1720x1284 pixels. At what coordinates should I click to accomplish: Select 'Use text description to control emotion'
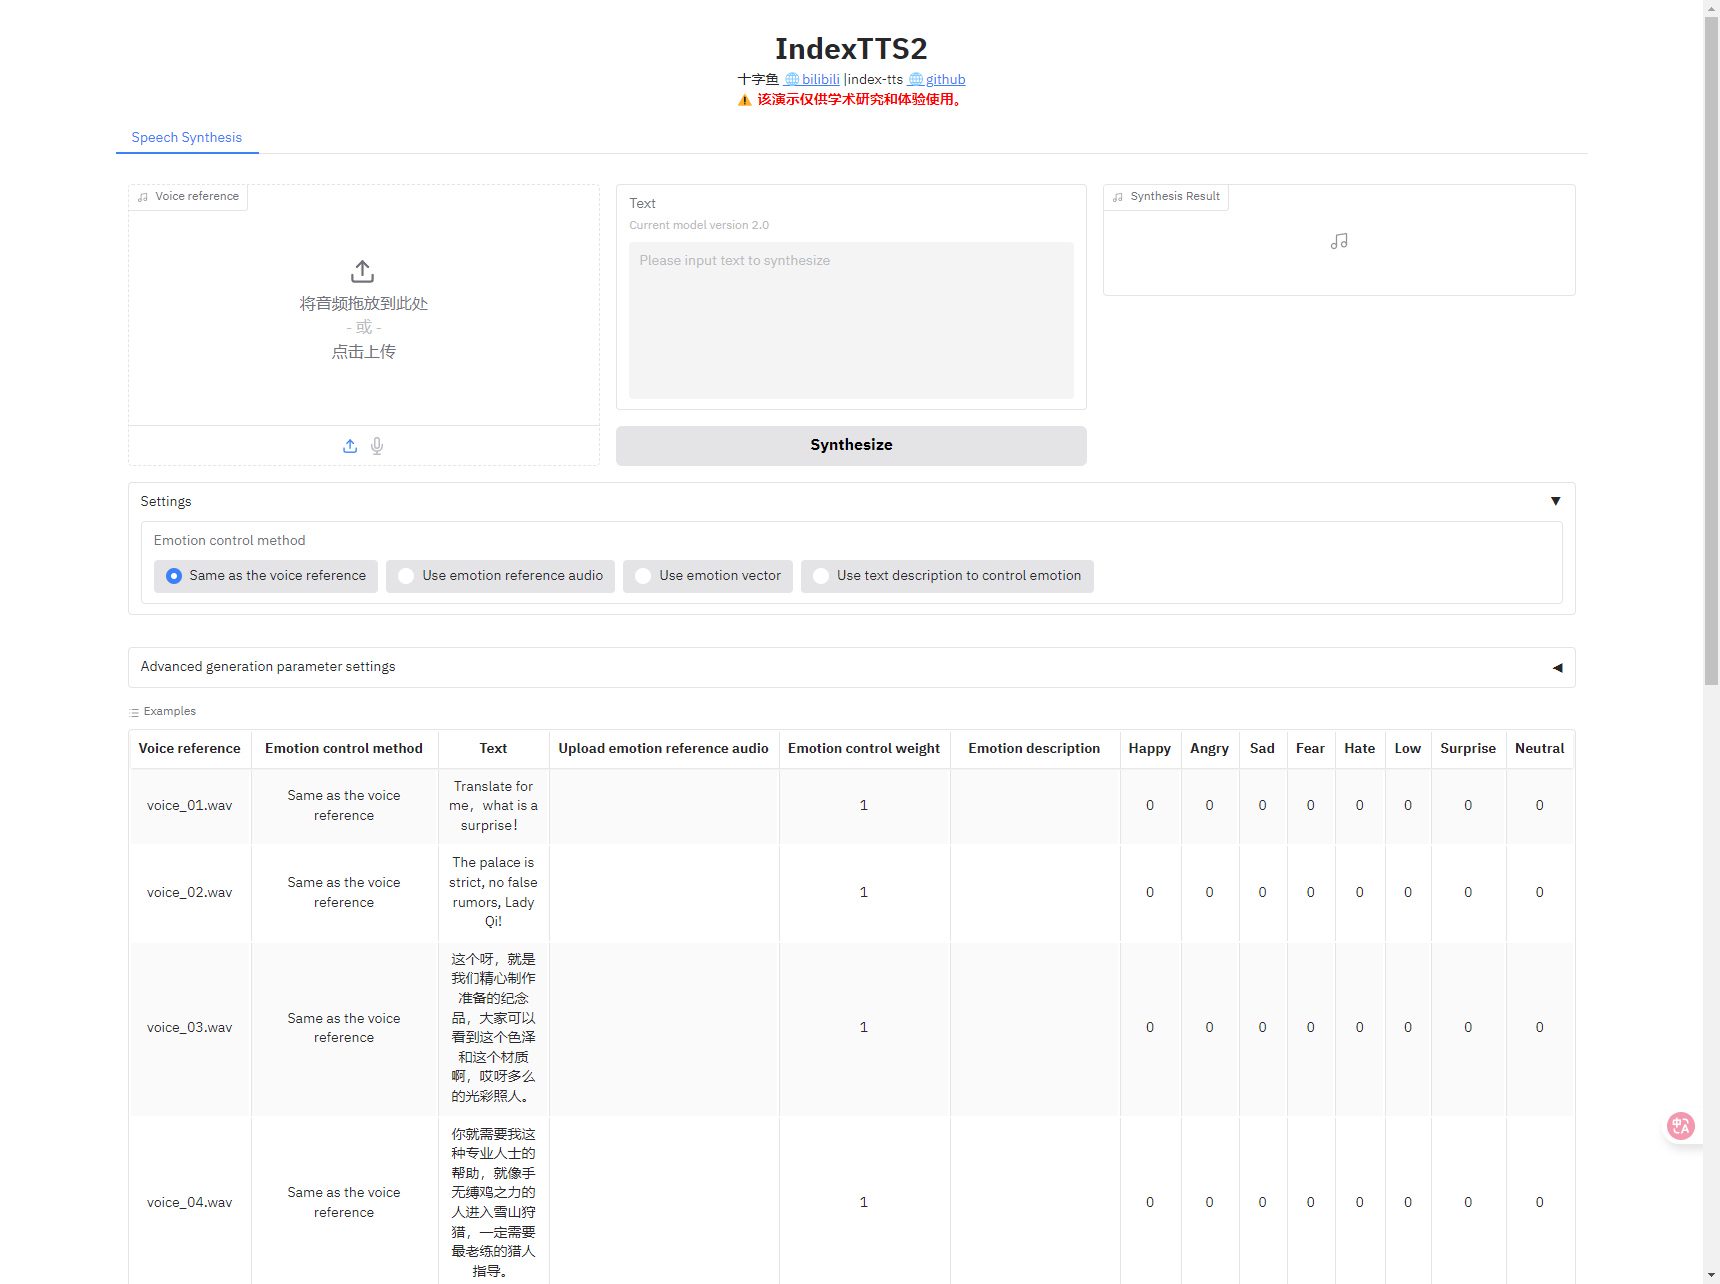coord(947,576)
